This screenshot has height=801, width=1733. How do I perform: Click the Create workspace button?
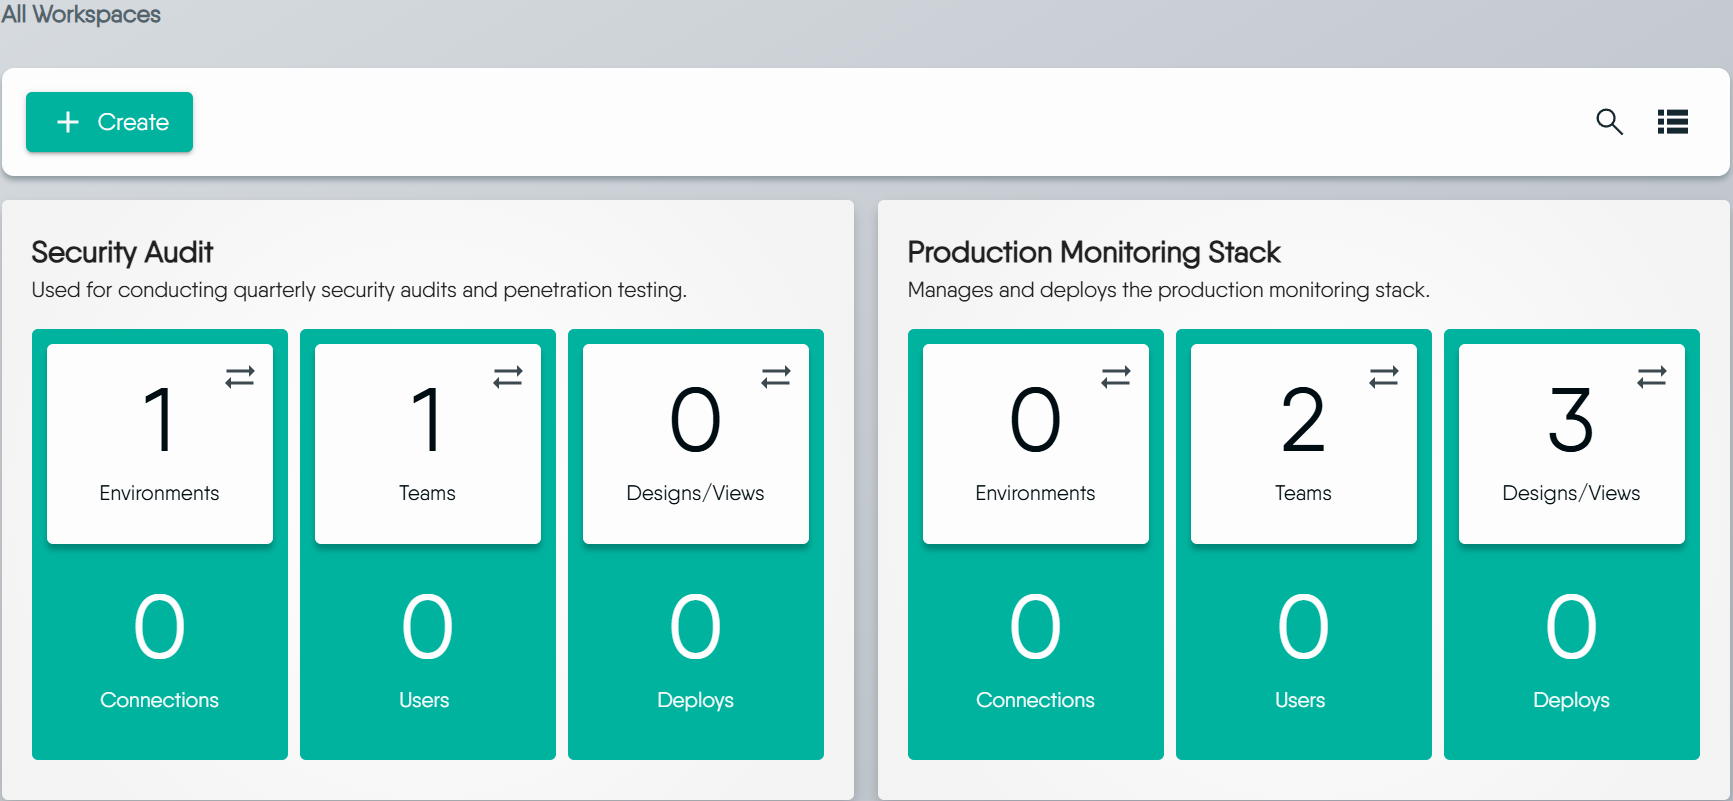pyautogui.click(x=110, y=122)
